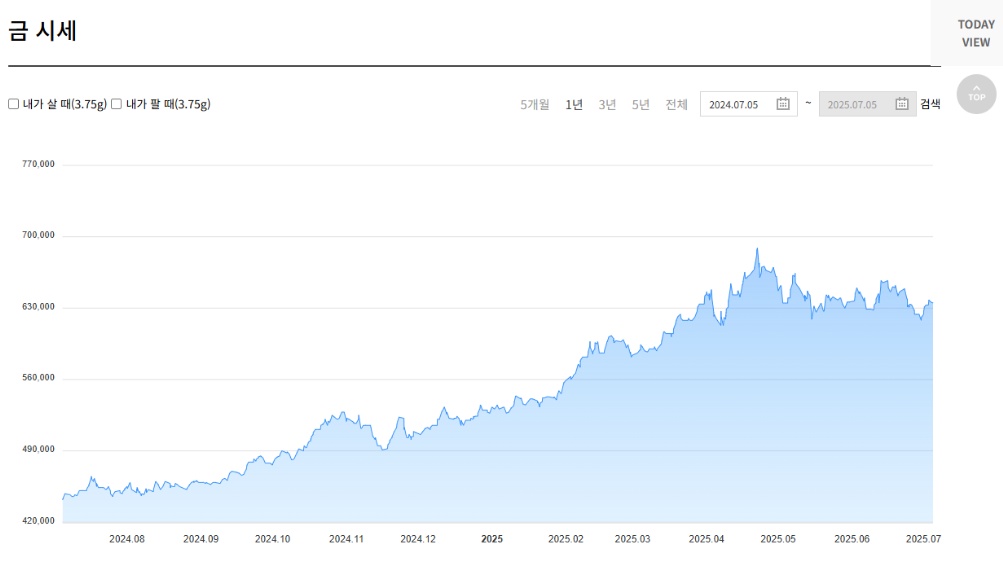The width and height of the screenshot is (1003, 562).
Task: Select the 1년 period tab
Action: click(x=574, y=104)
